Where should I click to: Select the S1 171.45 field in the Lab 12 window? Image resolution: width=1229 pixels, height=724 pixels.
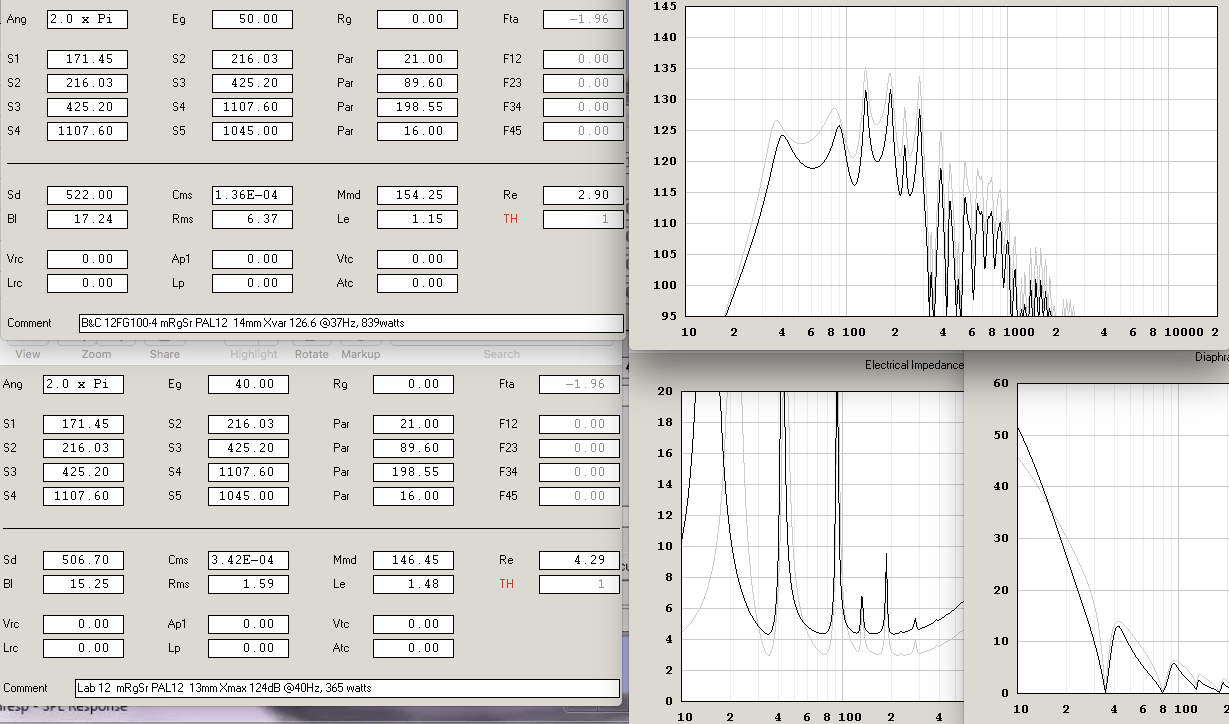click(x=83, y=424)
